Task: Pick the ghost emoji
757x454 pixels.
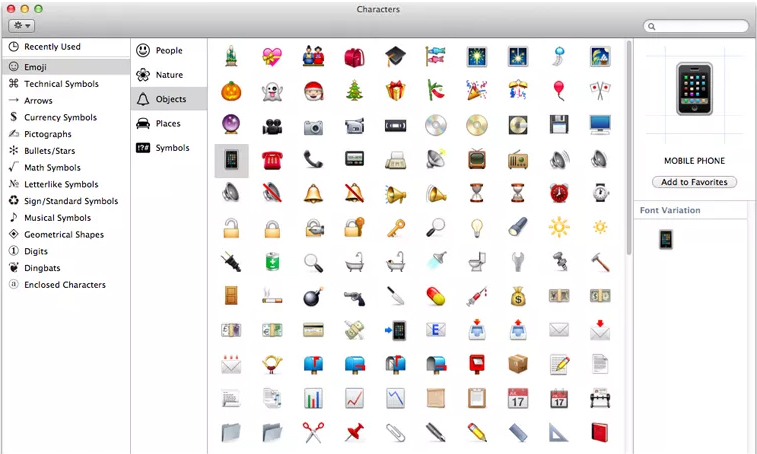Action: click(x=272, y=91)
